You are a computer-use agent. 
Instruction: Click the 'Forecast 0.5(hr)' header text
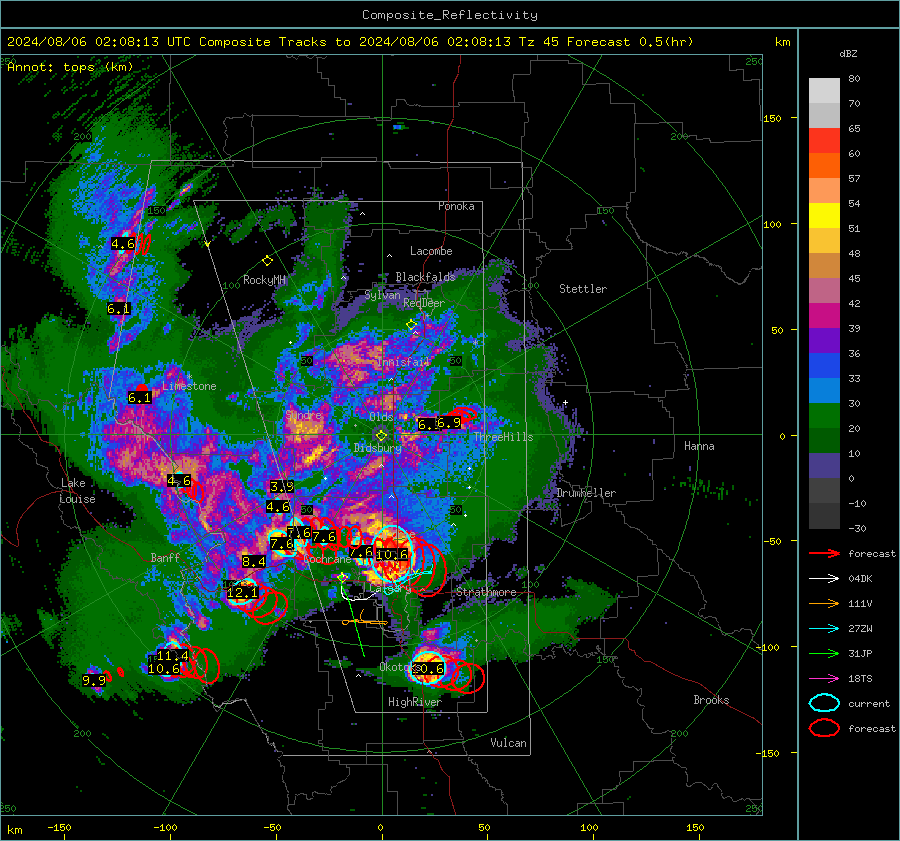coord(630,42)
